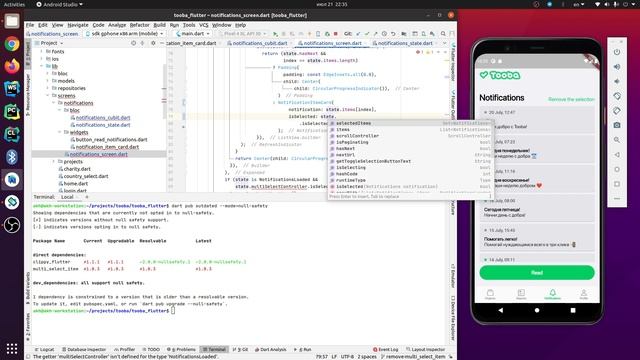Click the emulator volume down button
640x360 pixels.
617,82
